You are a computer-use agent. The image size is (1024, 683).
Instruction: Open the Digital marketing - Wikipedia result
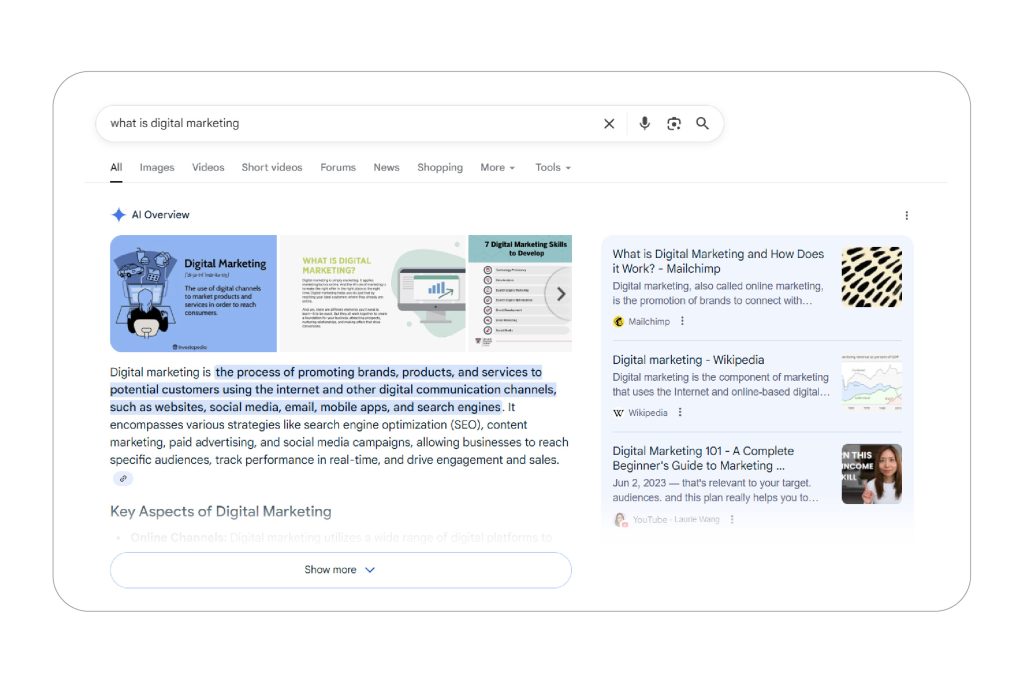click(688, 360)
